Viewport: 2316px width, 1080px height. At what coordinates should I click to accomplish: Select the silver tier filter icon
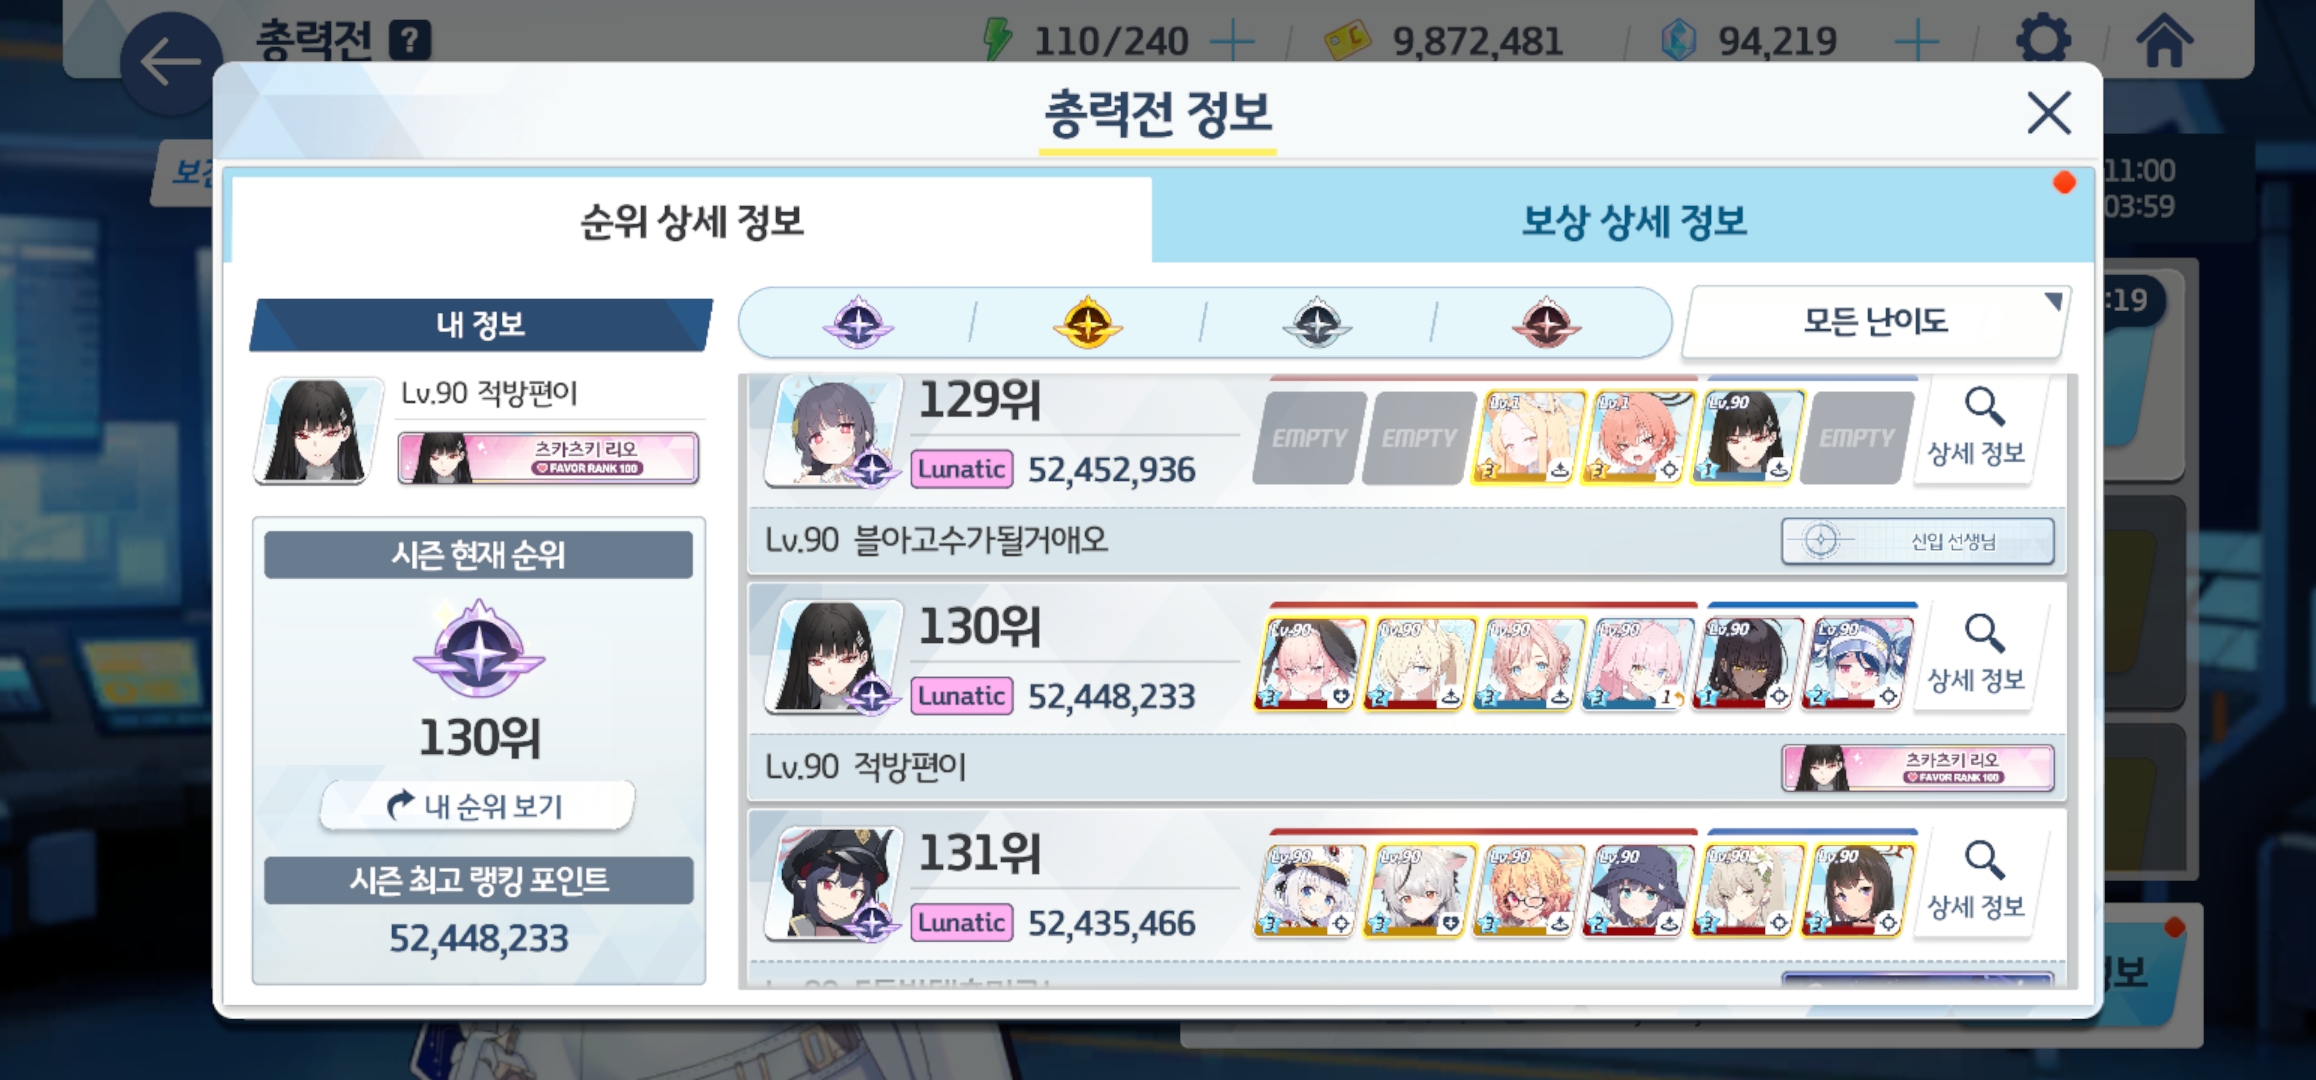click(x=1317, y=322)
